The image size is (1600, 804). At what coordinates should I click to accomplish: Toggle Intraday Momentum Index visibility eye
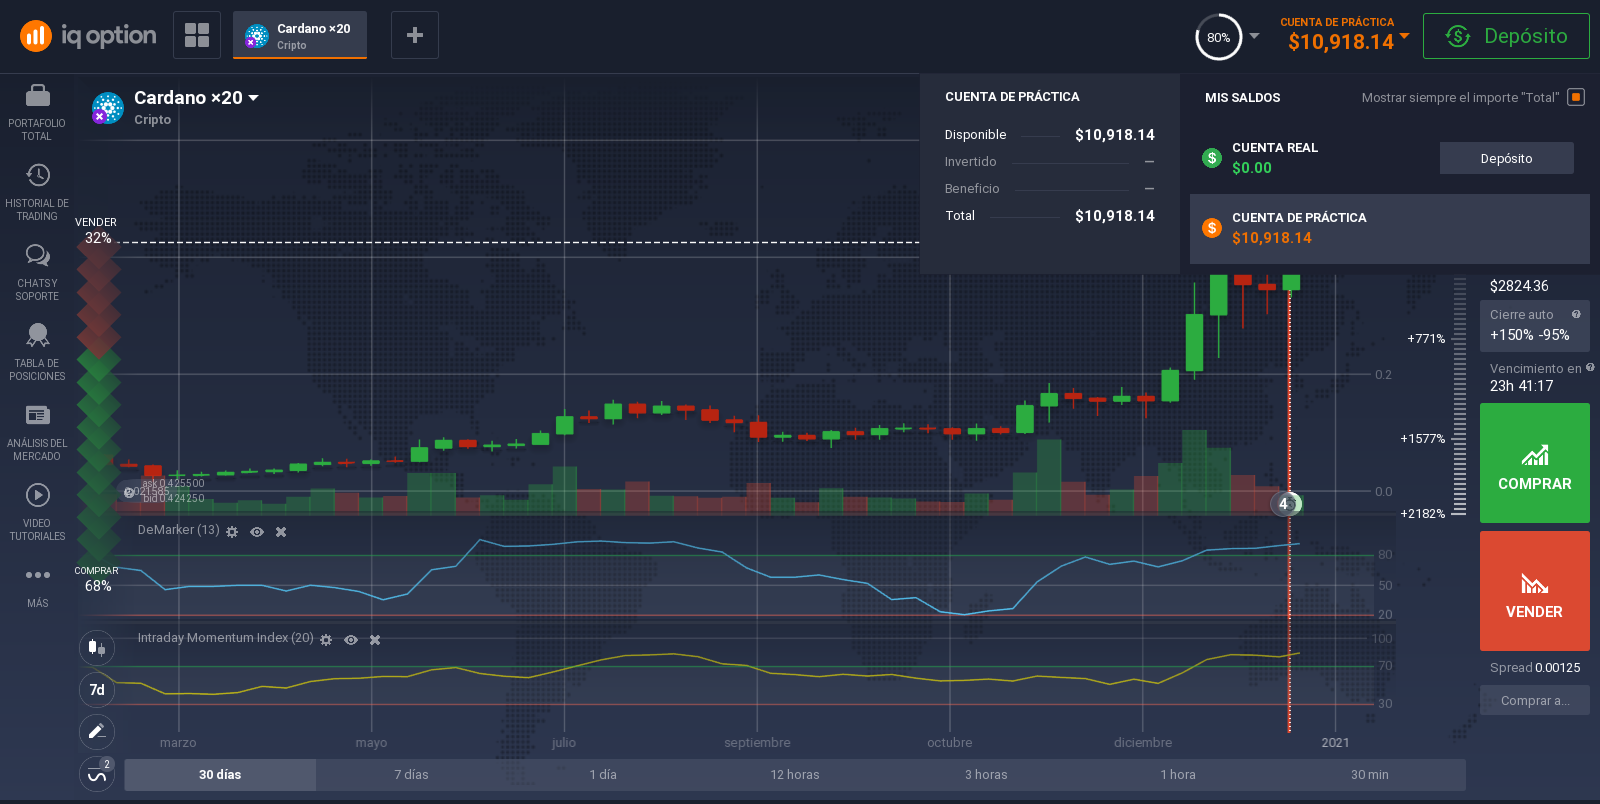pyautogui.click(x=351, y=640)
